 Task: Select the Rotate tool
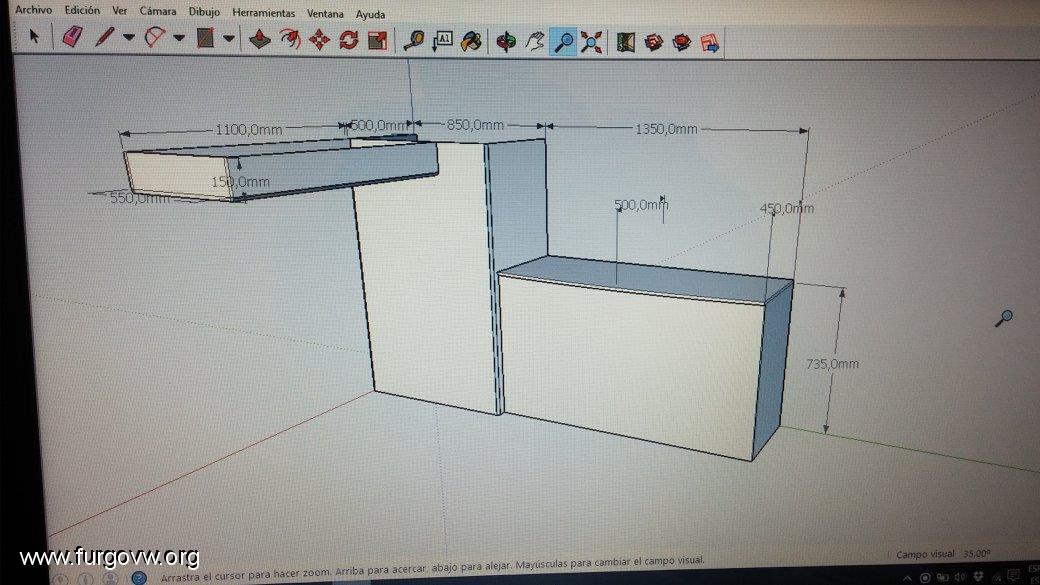[349, 40]
